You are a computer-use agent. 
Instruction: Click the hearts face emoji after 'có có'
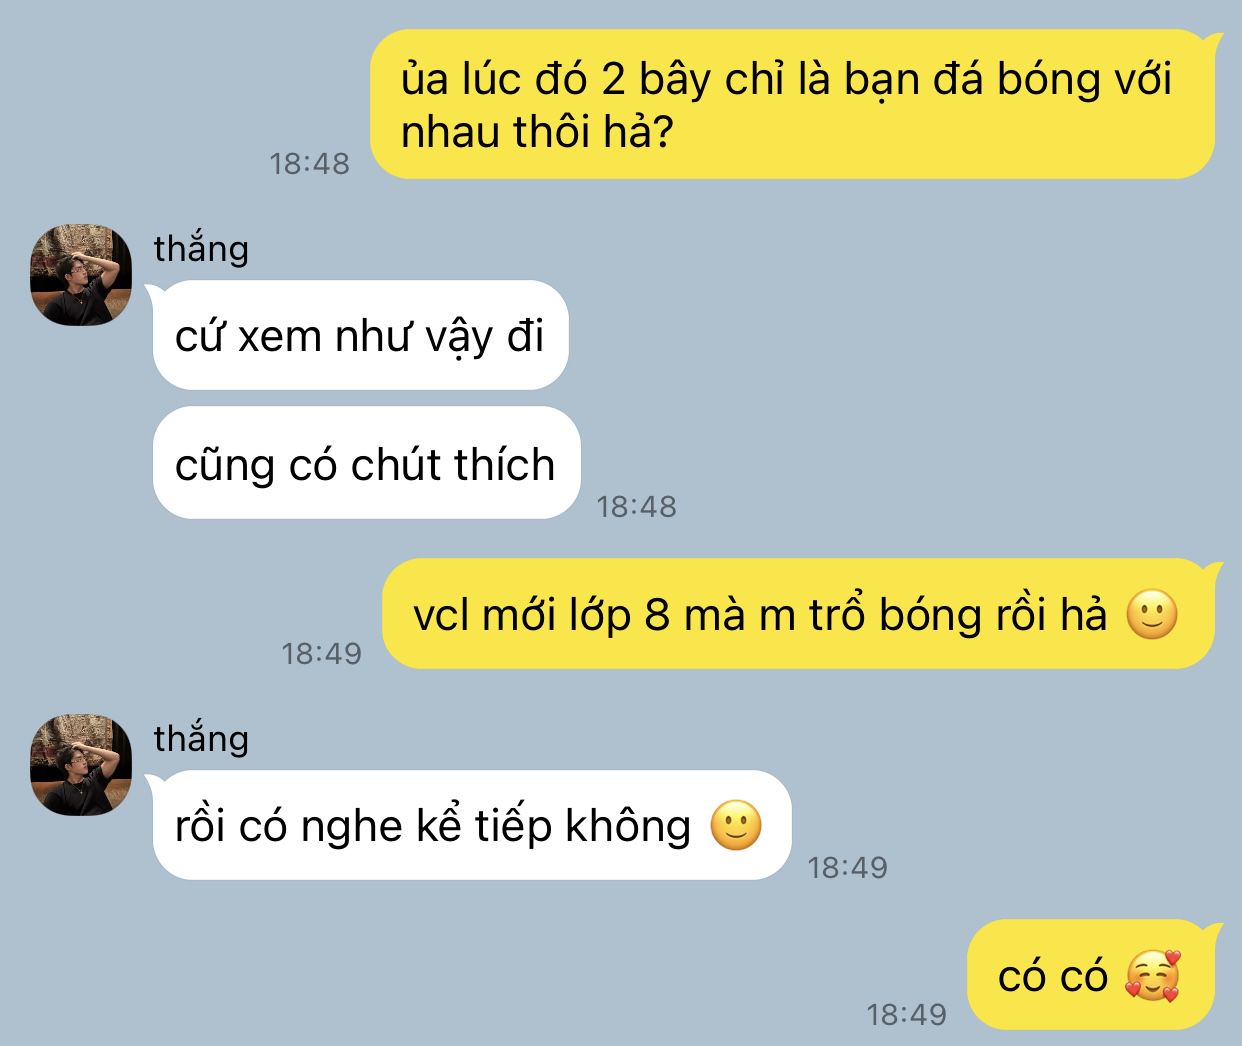coord(1152,975)
